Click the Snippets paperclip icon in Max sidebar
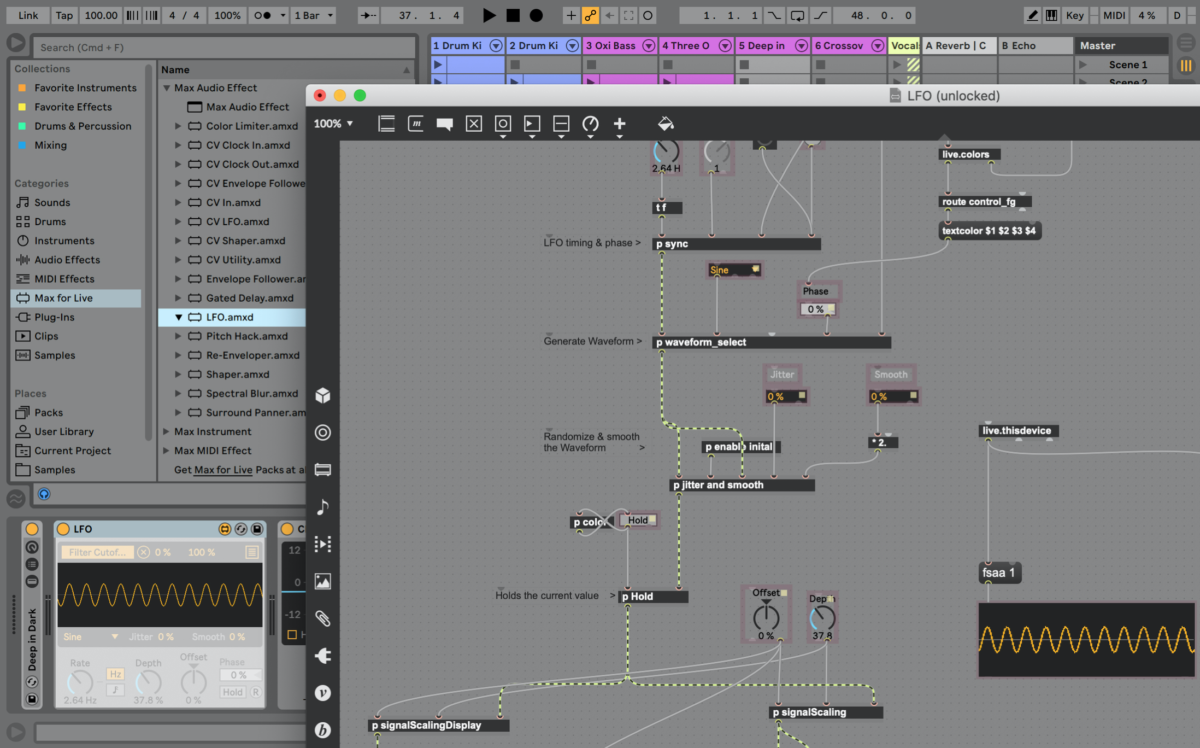 (322, 618)
